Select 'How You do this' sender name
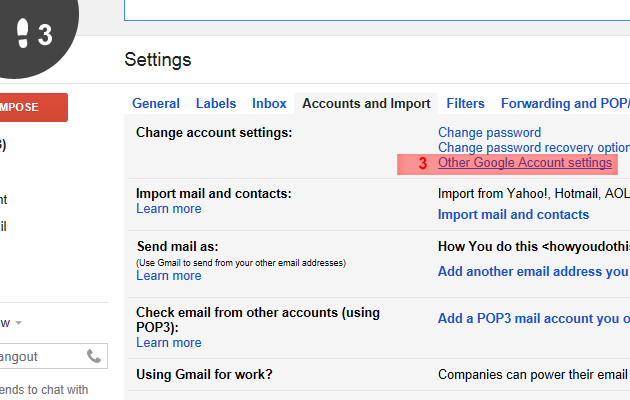 point(488,246)
